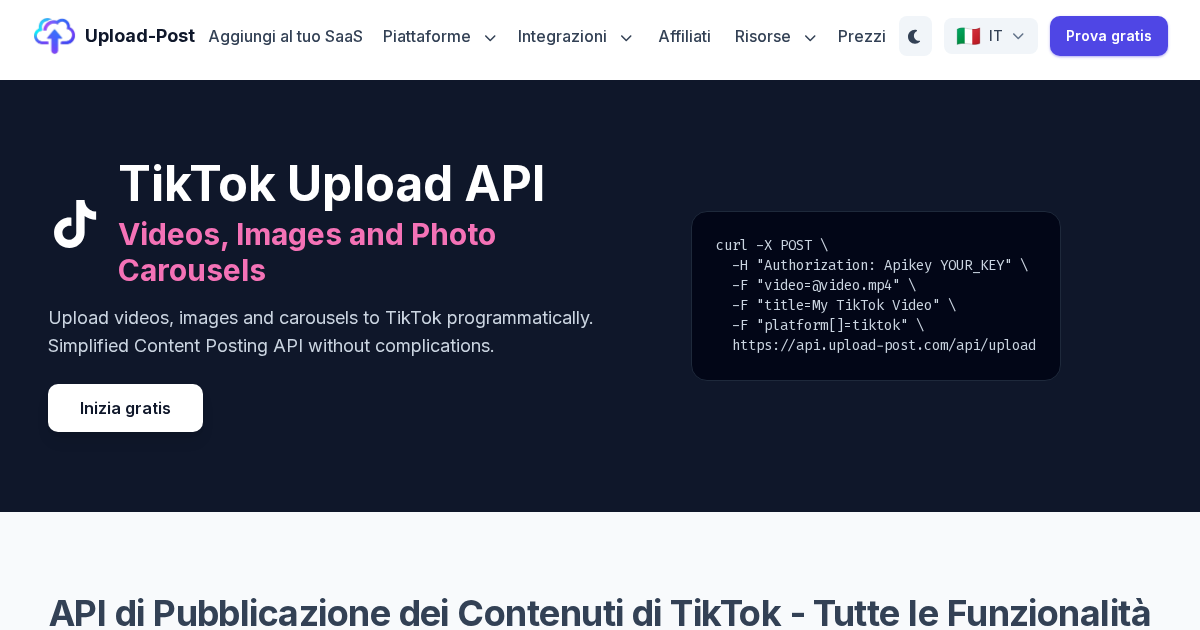Screen dimensions: 1200x630
Task: Go to the Prezzi page
Action: (x=862, y=36)
